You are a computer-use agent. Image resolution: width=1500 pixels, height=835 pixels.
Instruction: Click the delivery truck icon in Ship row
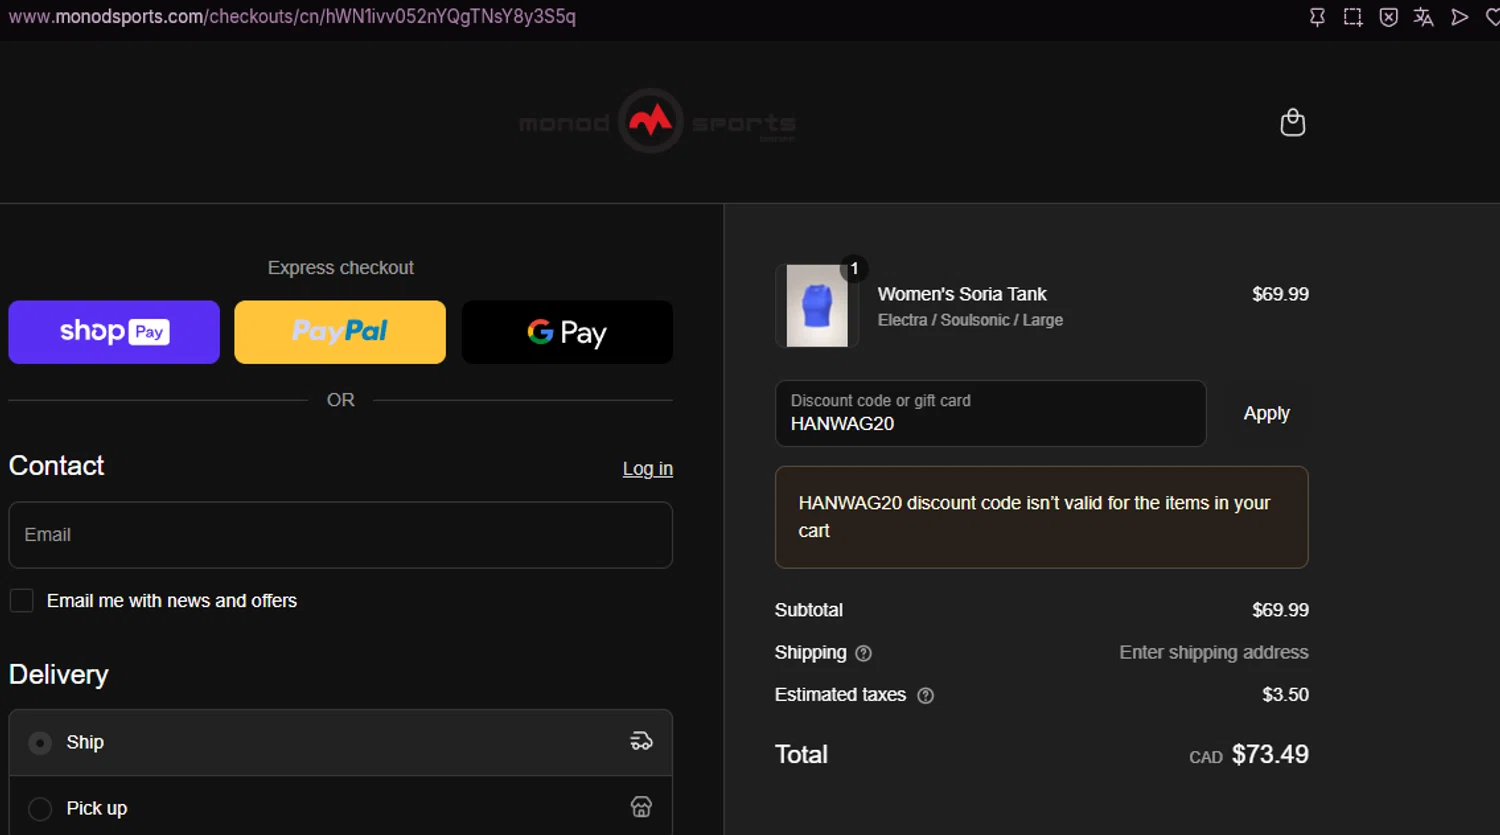tap(641, 741)
